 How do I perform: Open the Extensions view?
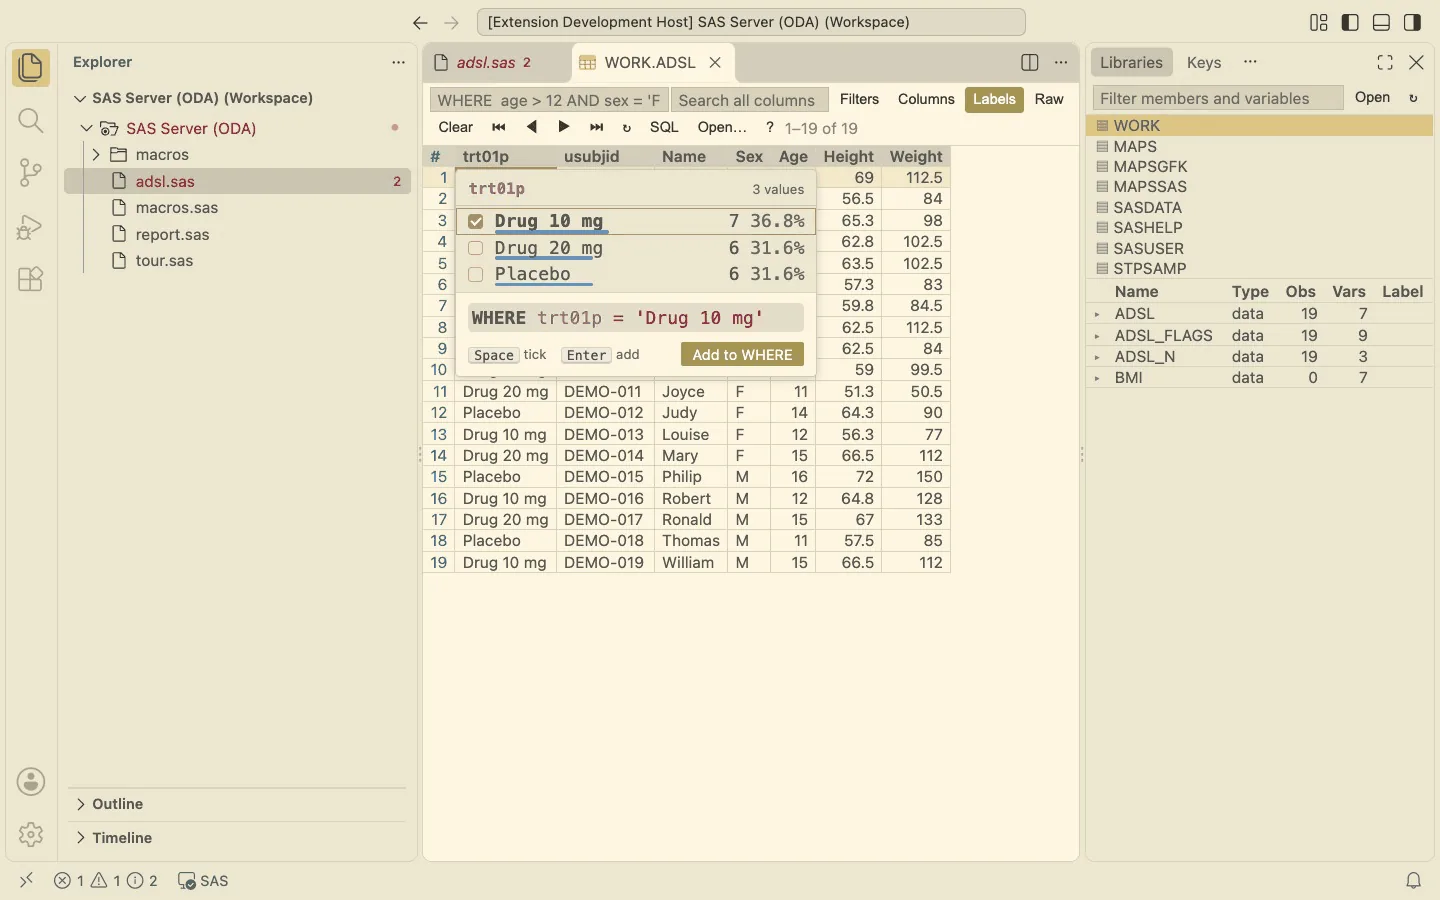pyautogui.click(x=31, y=279)
